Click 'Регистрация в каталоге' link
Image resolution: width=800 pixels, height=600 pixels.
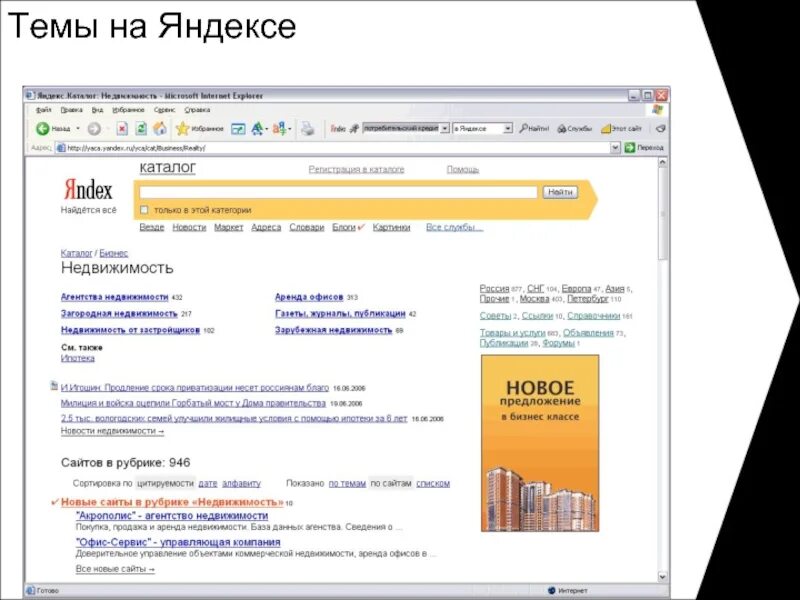[x=356, y=169]
